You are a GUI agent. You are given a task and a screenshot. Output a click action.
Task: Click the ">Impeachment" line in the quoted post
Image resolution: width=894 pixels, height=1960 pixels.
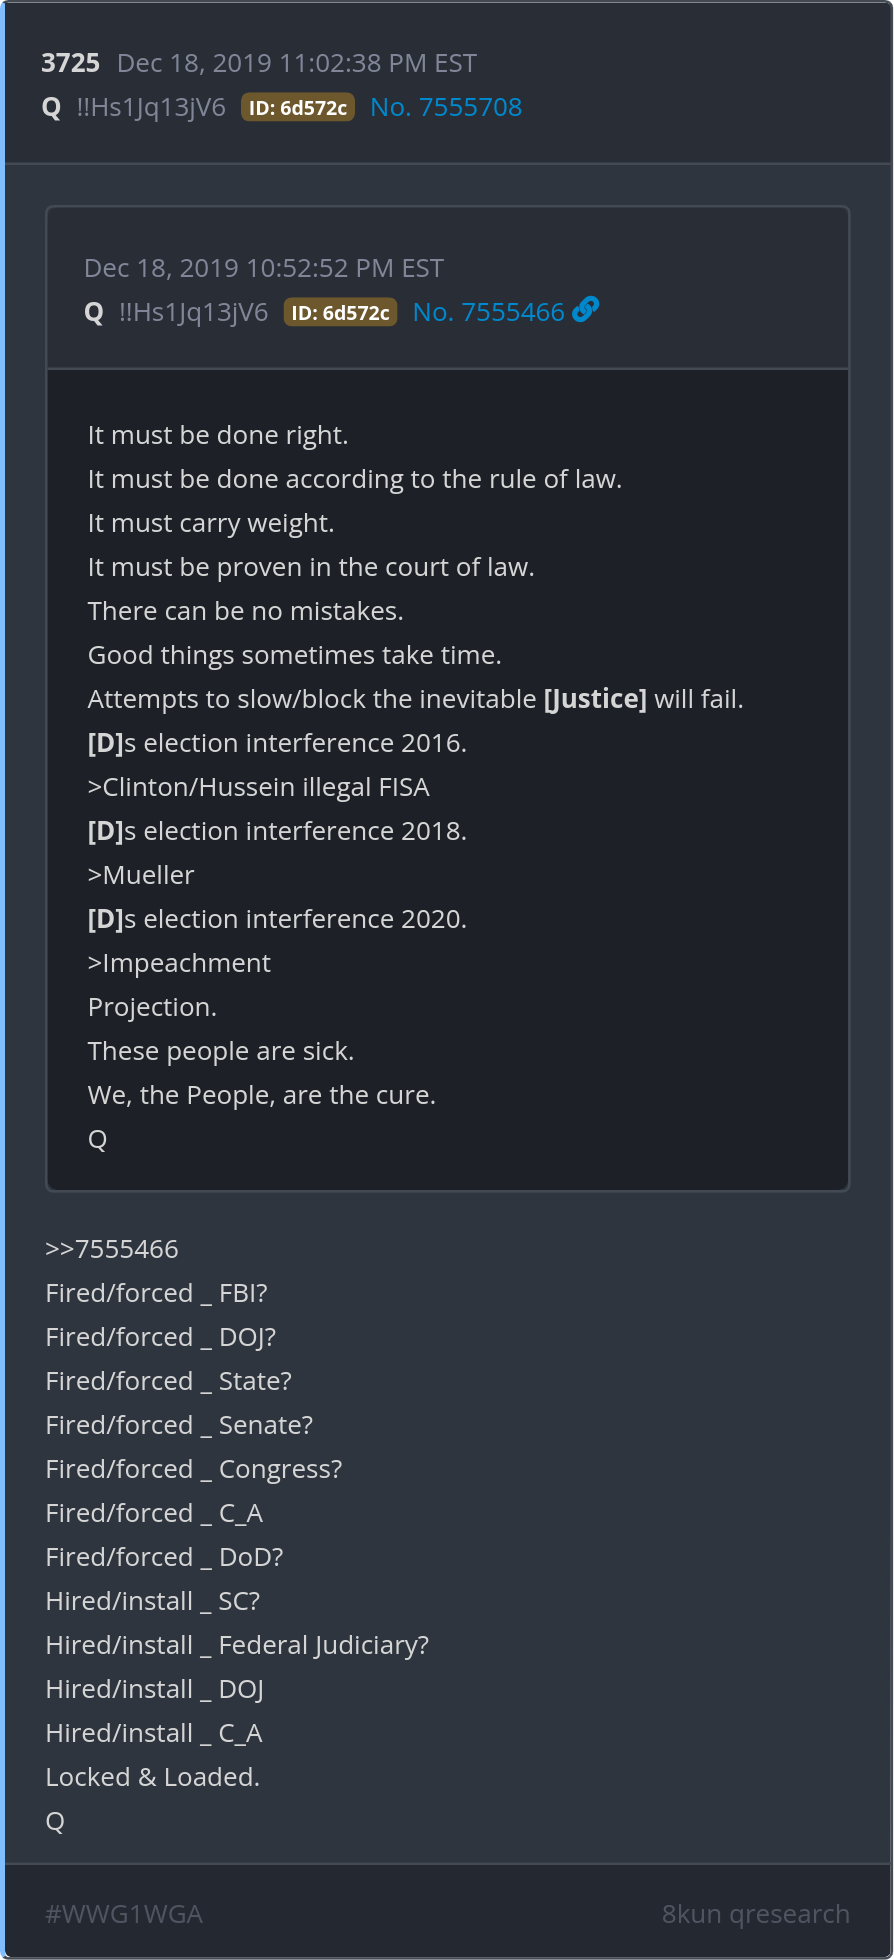179,963
